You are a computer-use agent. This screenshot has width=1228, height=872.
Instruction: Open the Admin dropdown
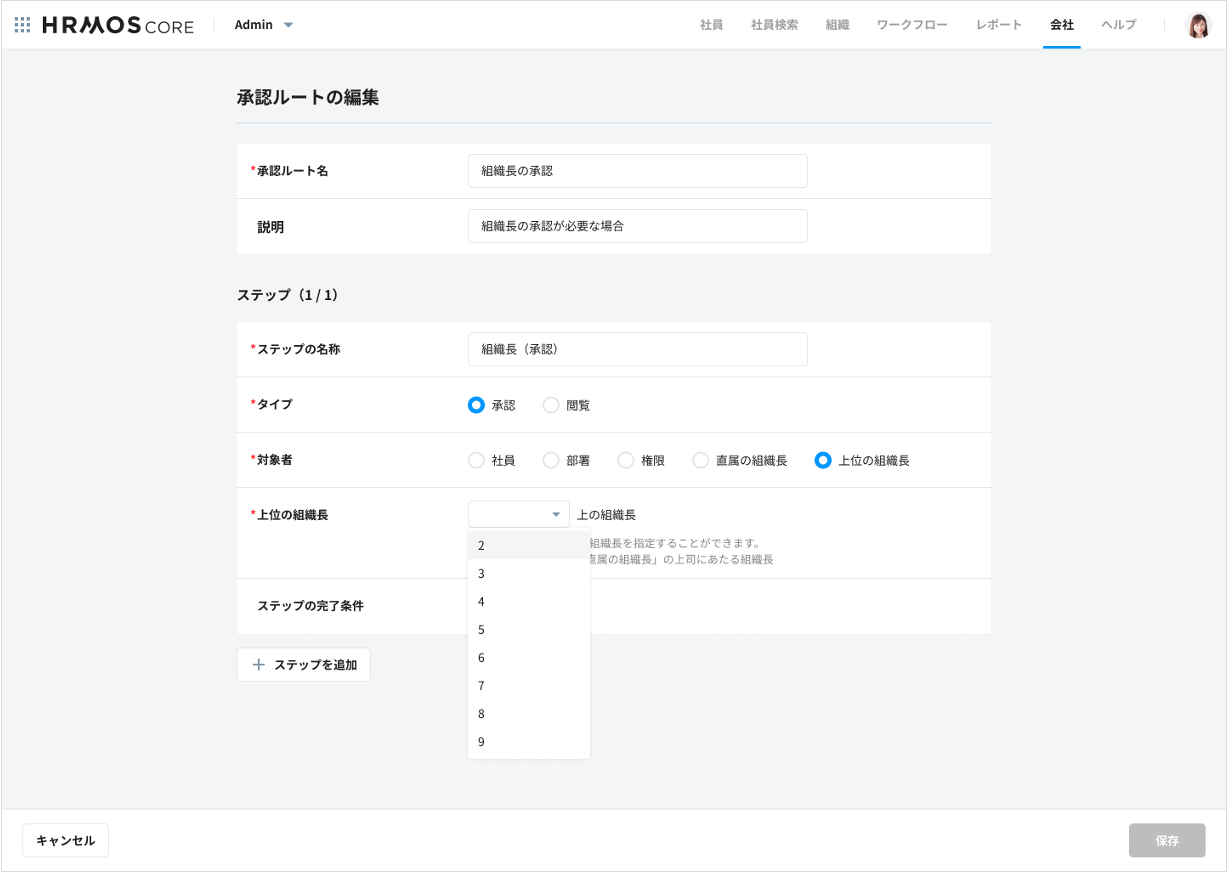pos(262,24)
